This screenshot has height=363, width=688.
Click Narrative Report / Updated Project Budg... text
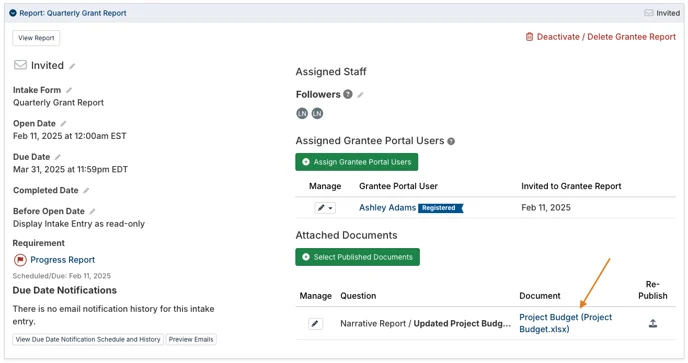(x=425, y=323)
